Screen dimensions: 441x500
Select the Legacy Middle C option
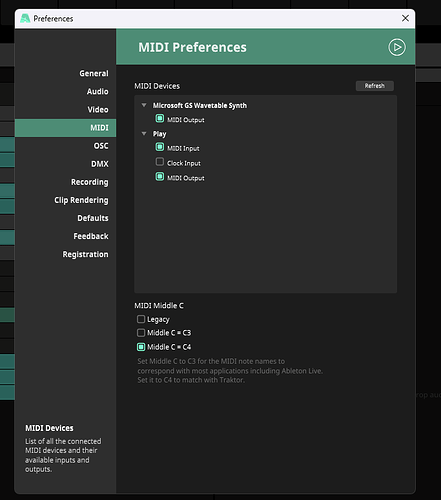point(141,319)
